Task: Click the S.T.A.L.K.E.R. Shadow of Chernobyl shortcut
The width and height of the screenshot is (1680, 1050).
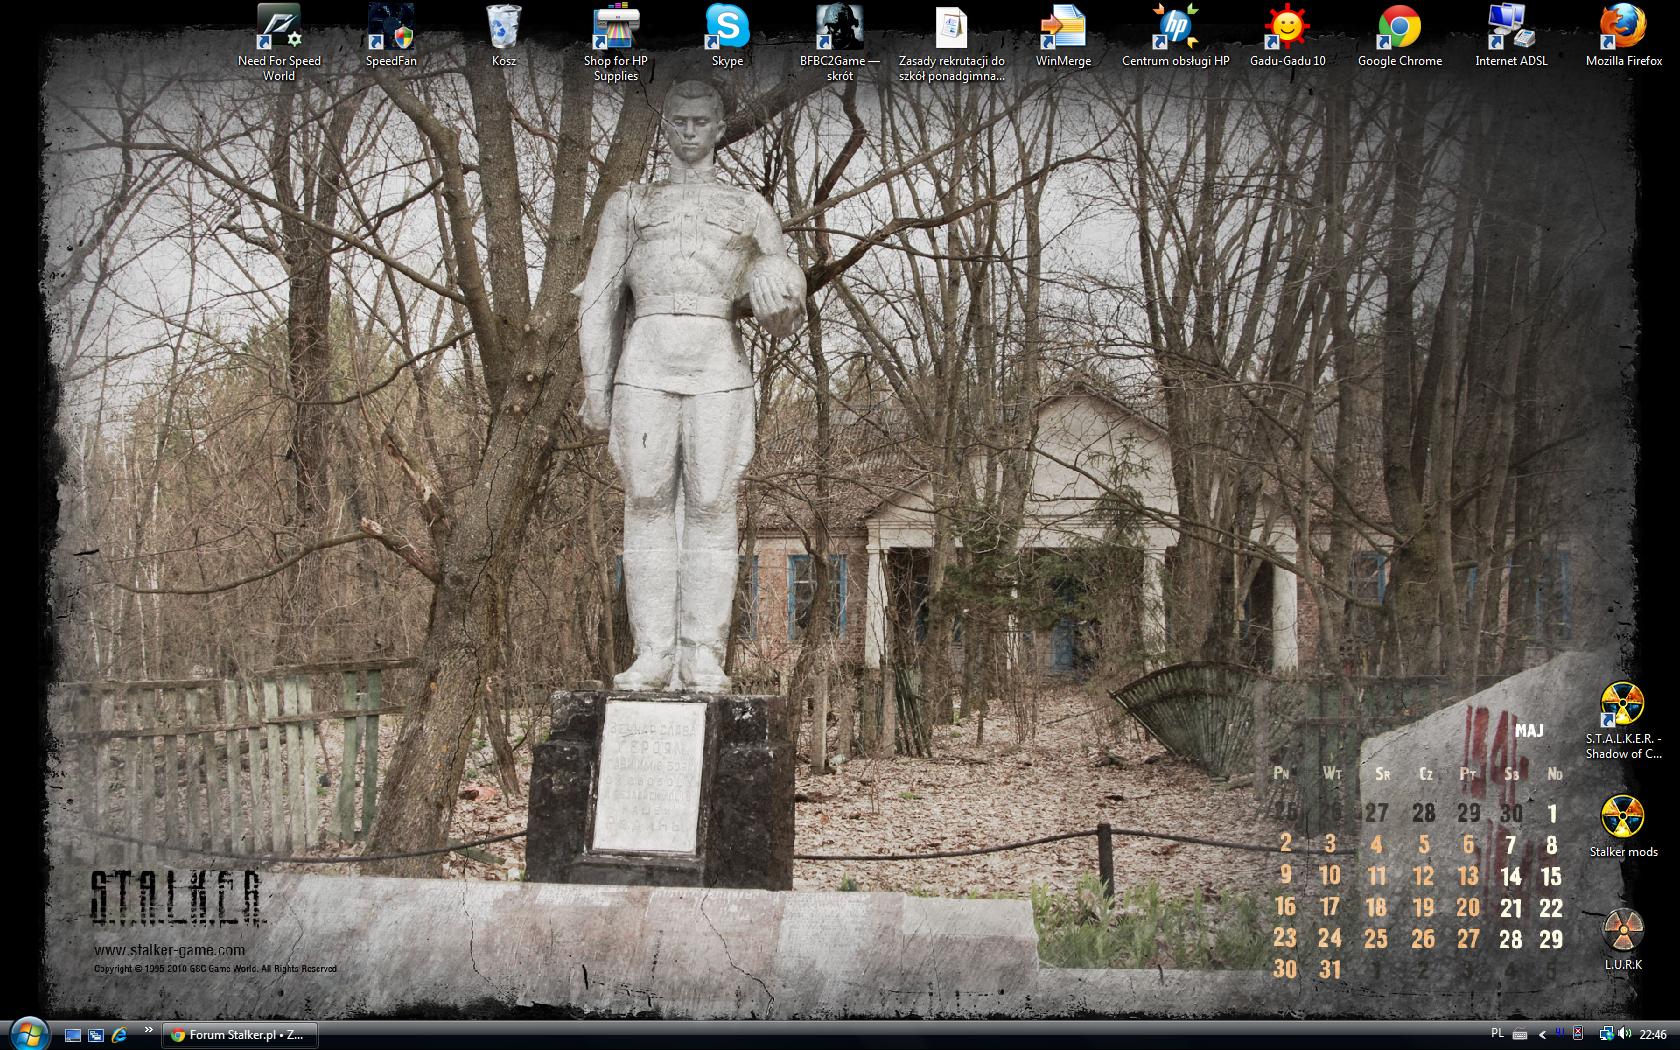Action: click(1622, 706)
